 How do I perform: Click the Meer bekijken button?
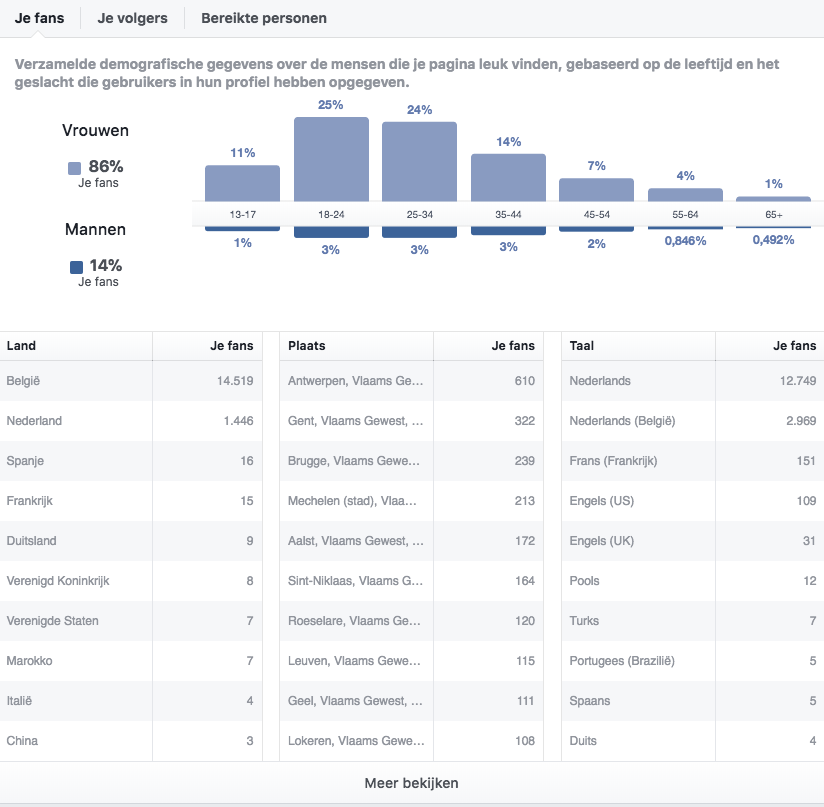click(x=411, y=783)
